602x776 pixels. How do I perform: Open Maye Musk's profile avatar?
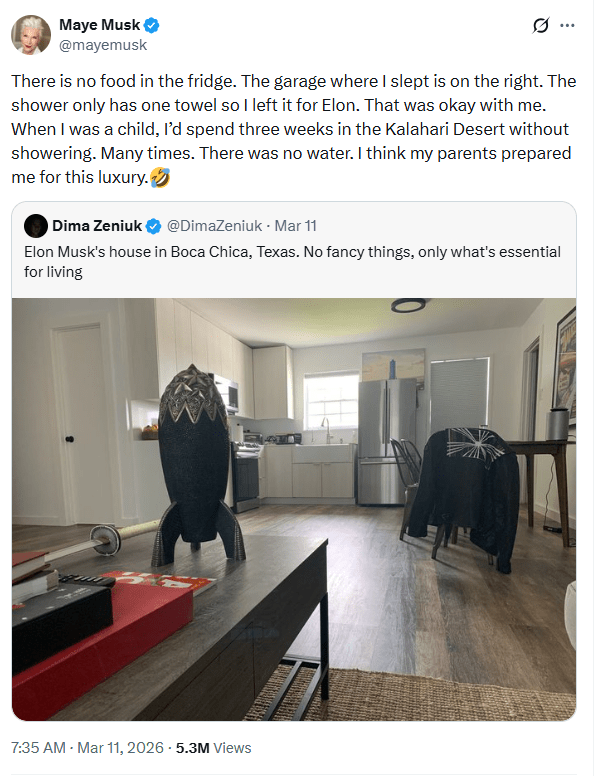[31, 35]
